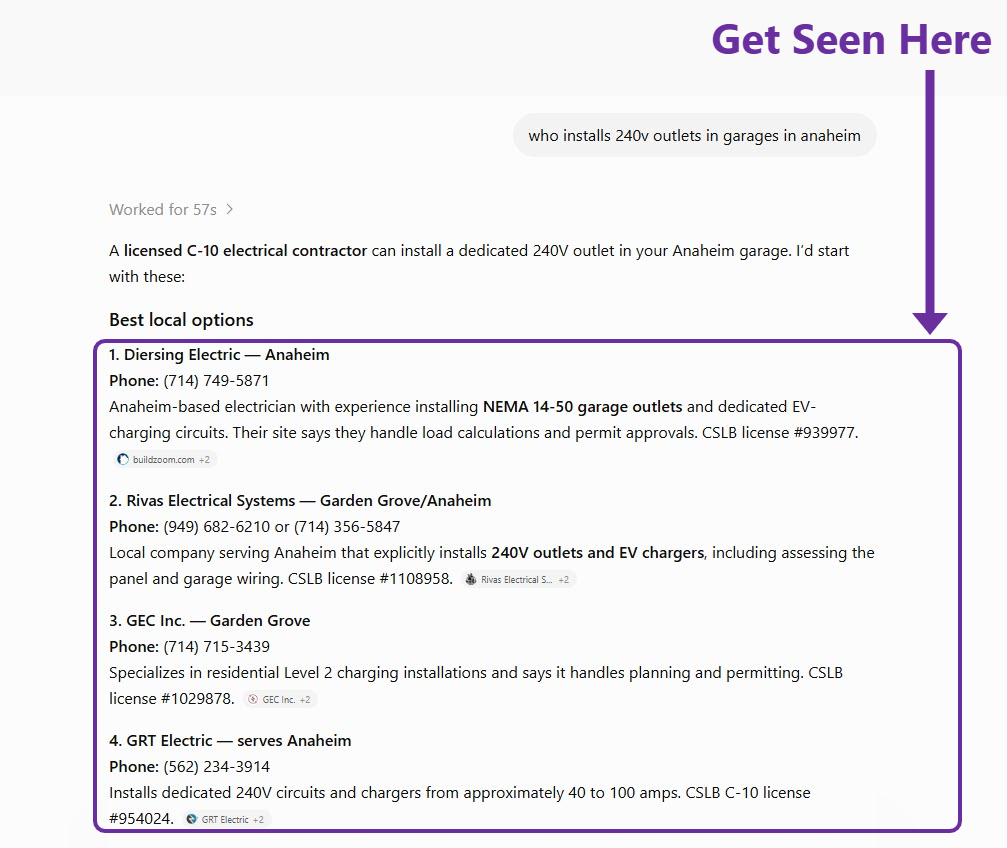This screenshot has width=1007, height=848.
Task: Select heading '4. GRT Electric — serves Anaheim'
Action: click(x=230, y=741)
